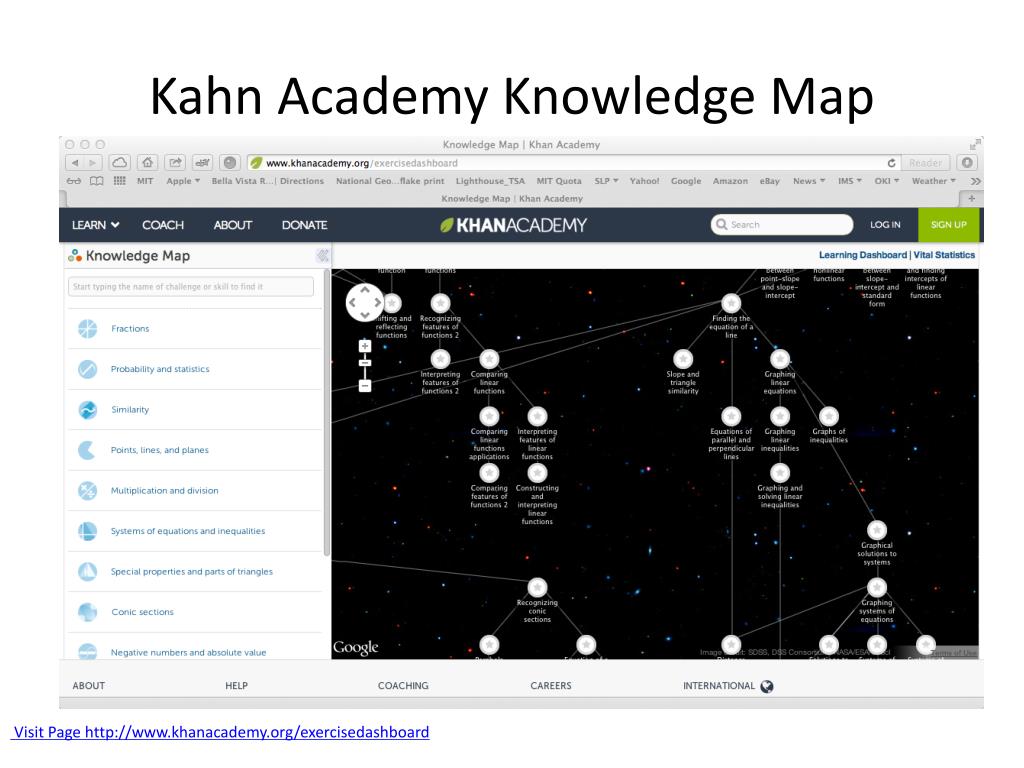Image resolution: width=1024 pixels, height=768 pixels.
Task: Click the COACHING footer link
Action: [x=403, y=686]
